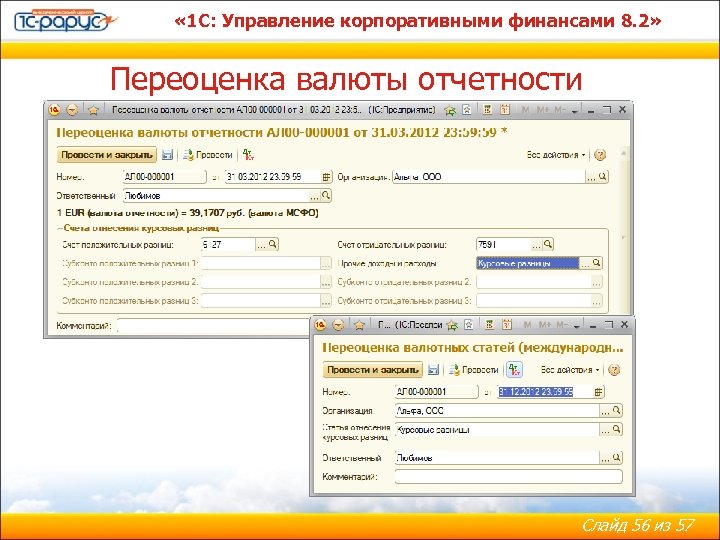Viewport: 720px width, 540px height.
Task: Open the date picker next to the 31.03.2012 date field
Action: (x=326, y=177)
